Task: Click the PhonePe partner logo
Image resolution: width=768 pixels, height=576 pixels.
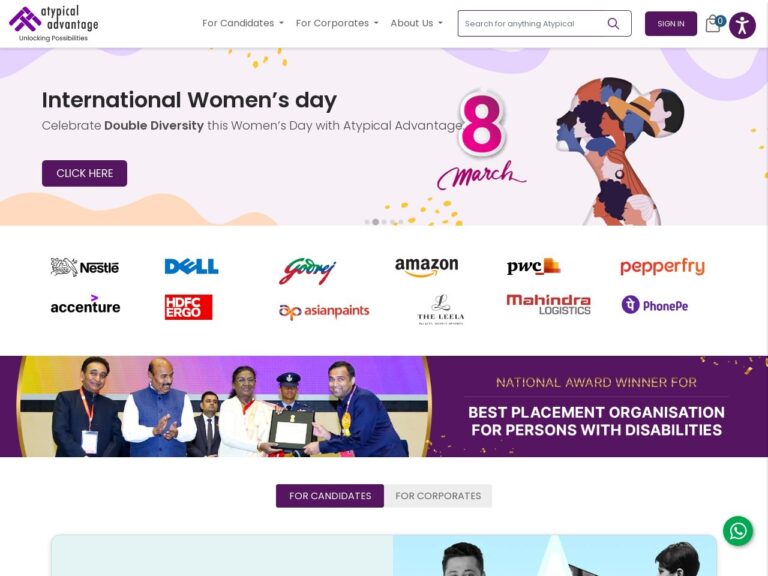Action: point(655,306)
